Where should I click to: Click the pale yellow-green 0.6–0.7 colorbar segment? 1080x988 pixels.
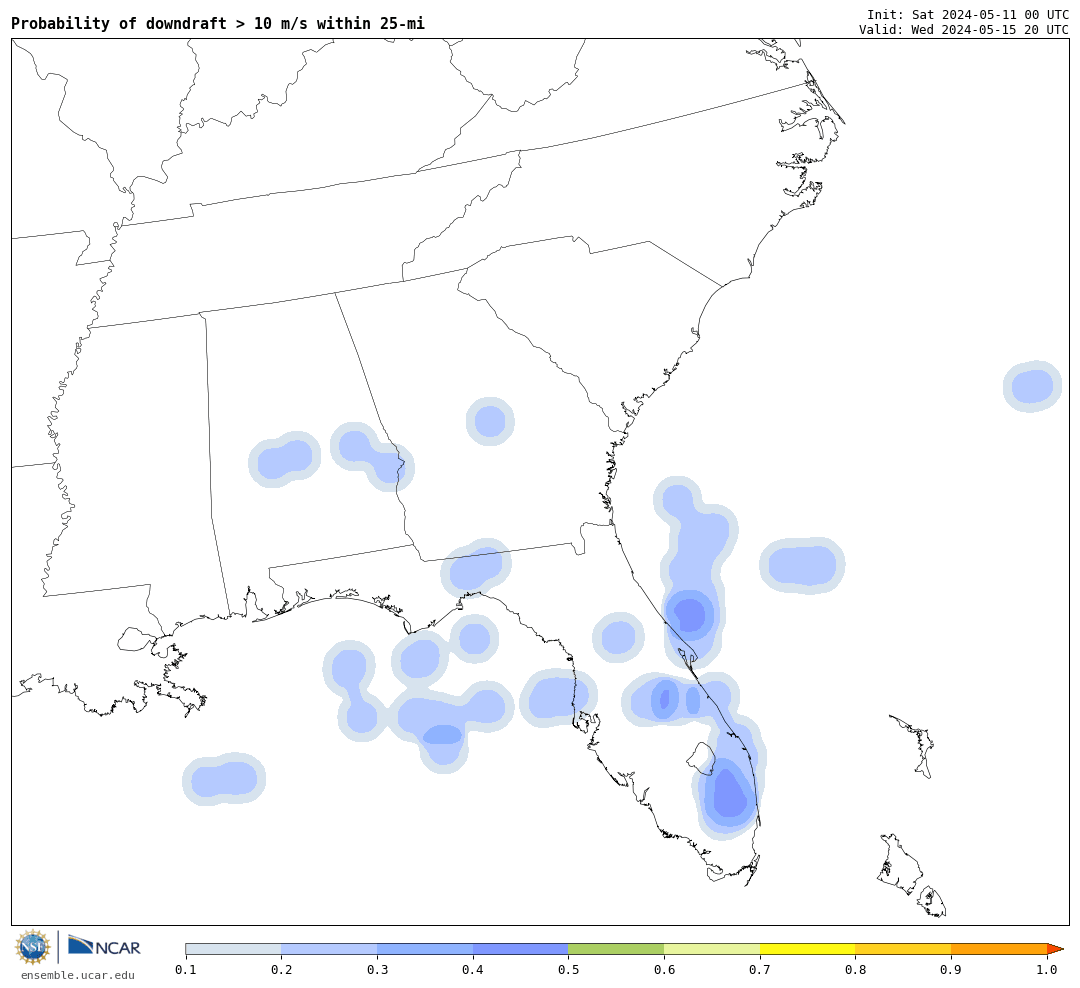point(712,949)
